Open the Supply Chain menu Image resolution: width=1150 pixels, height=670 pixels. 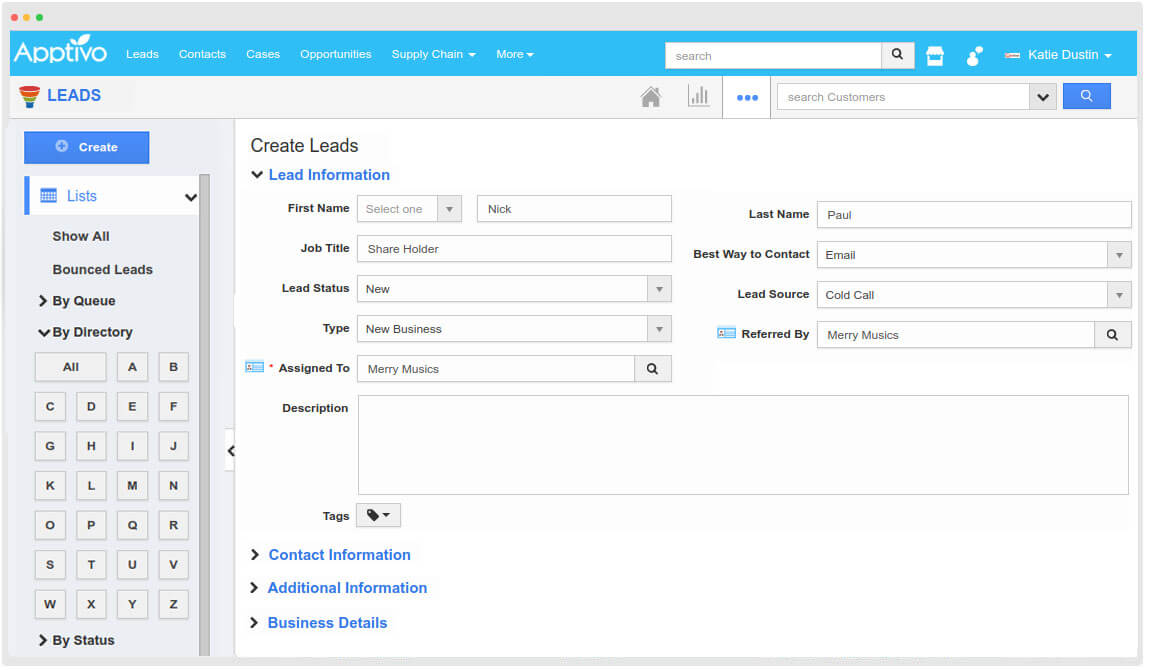point(433,54)
